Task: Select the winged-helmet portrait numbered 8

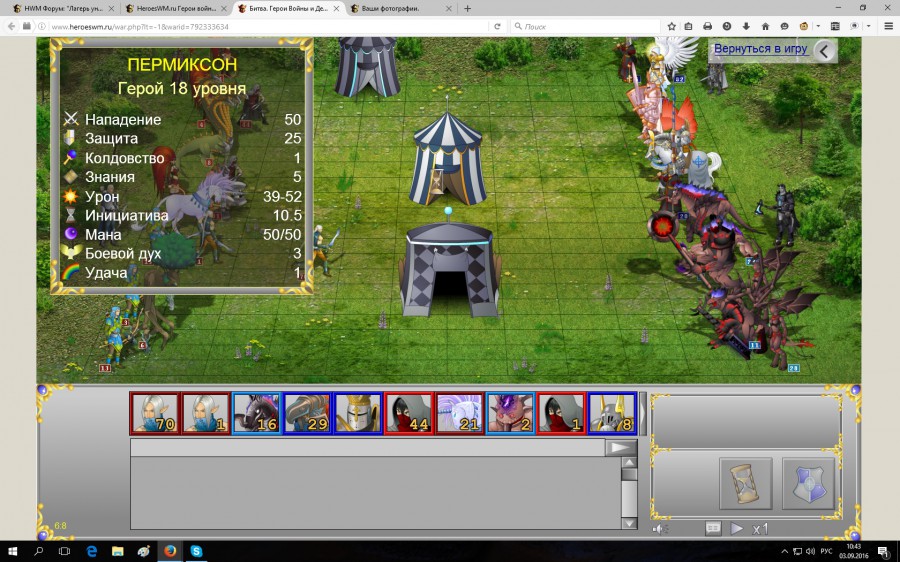Action: [612, 413]
